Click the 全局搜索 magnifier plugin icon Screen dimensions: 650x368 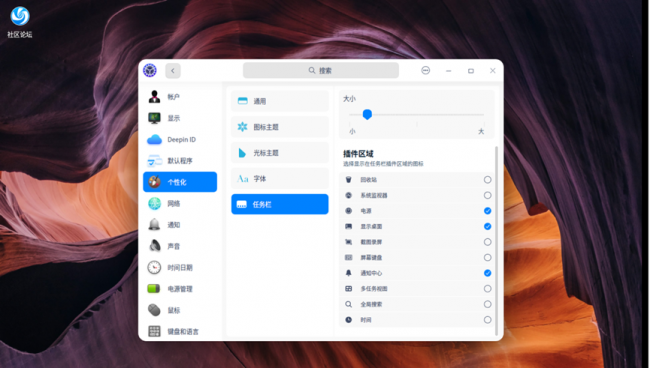[x=349, y=304]
